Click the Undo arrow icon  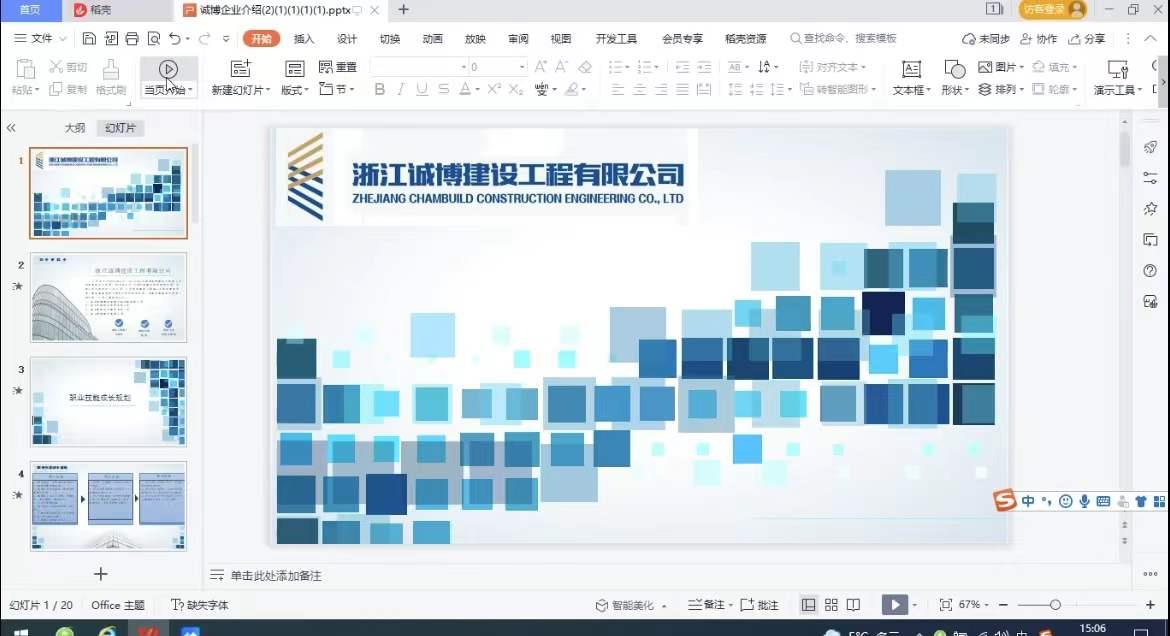point(175,38)
